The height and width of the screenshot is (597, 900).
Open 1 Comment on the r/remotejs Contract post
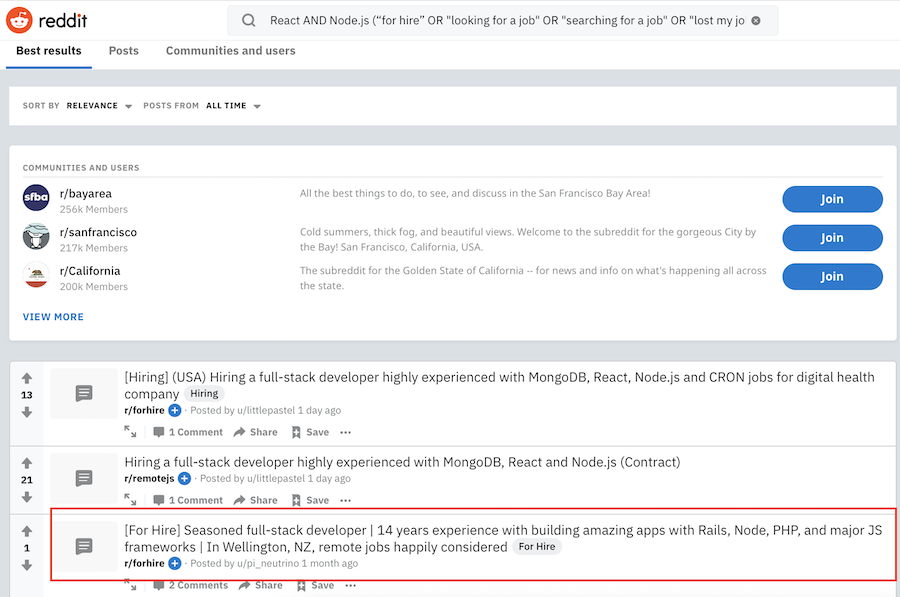pos(188,500)
